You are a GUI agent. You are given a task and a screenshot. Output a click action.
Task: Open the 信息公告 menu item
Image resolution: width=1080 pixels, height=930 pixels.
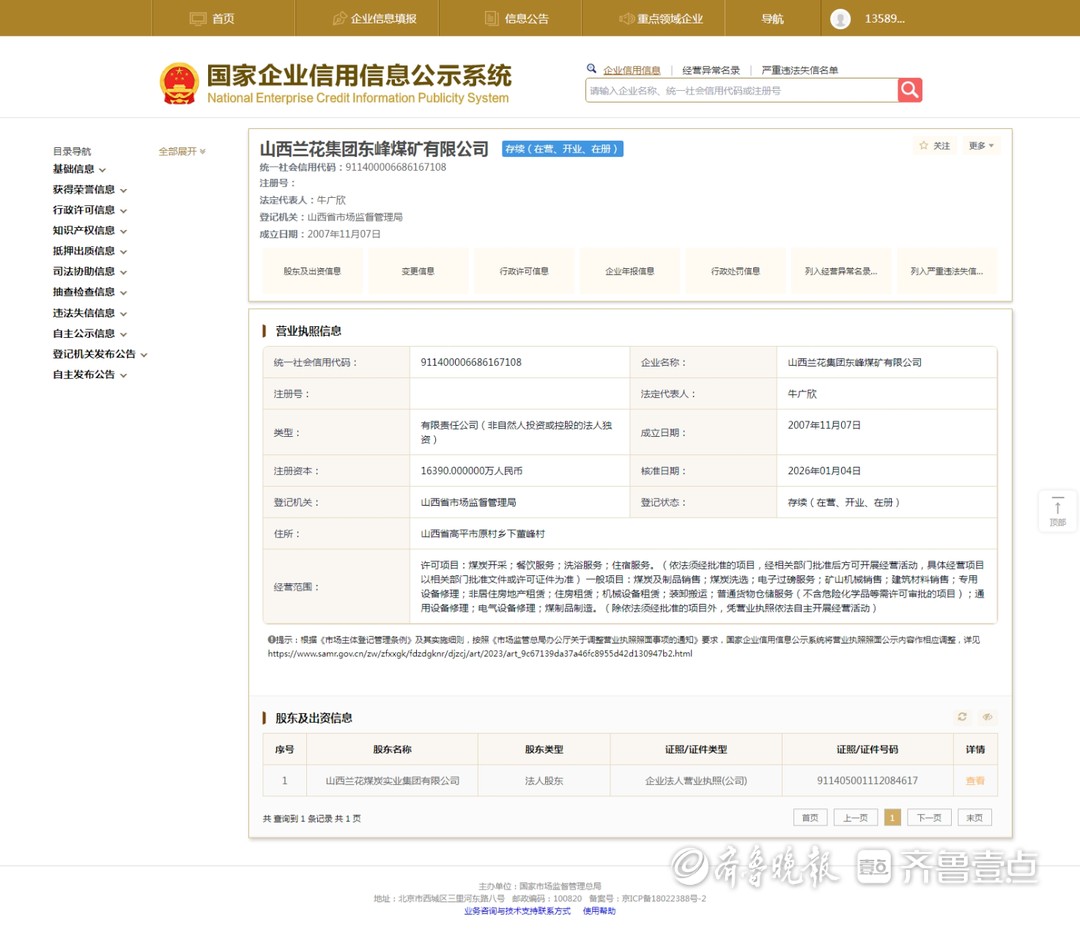517,19
